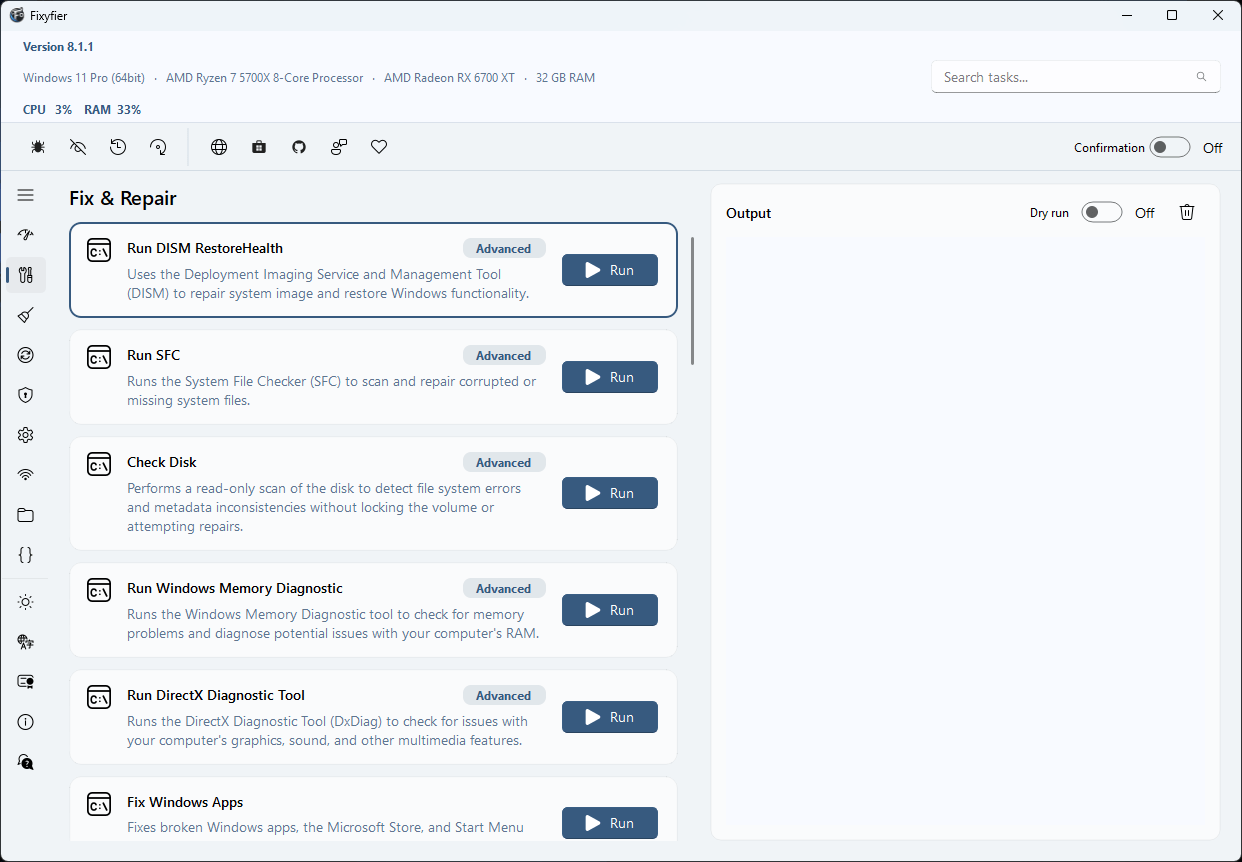Screen dimensions: 1242x862
Task: Open the Wi-Fi network section
Action: point(26,475)
